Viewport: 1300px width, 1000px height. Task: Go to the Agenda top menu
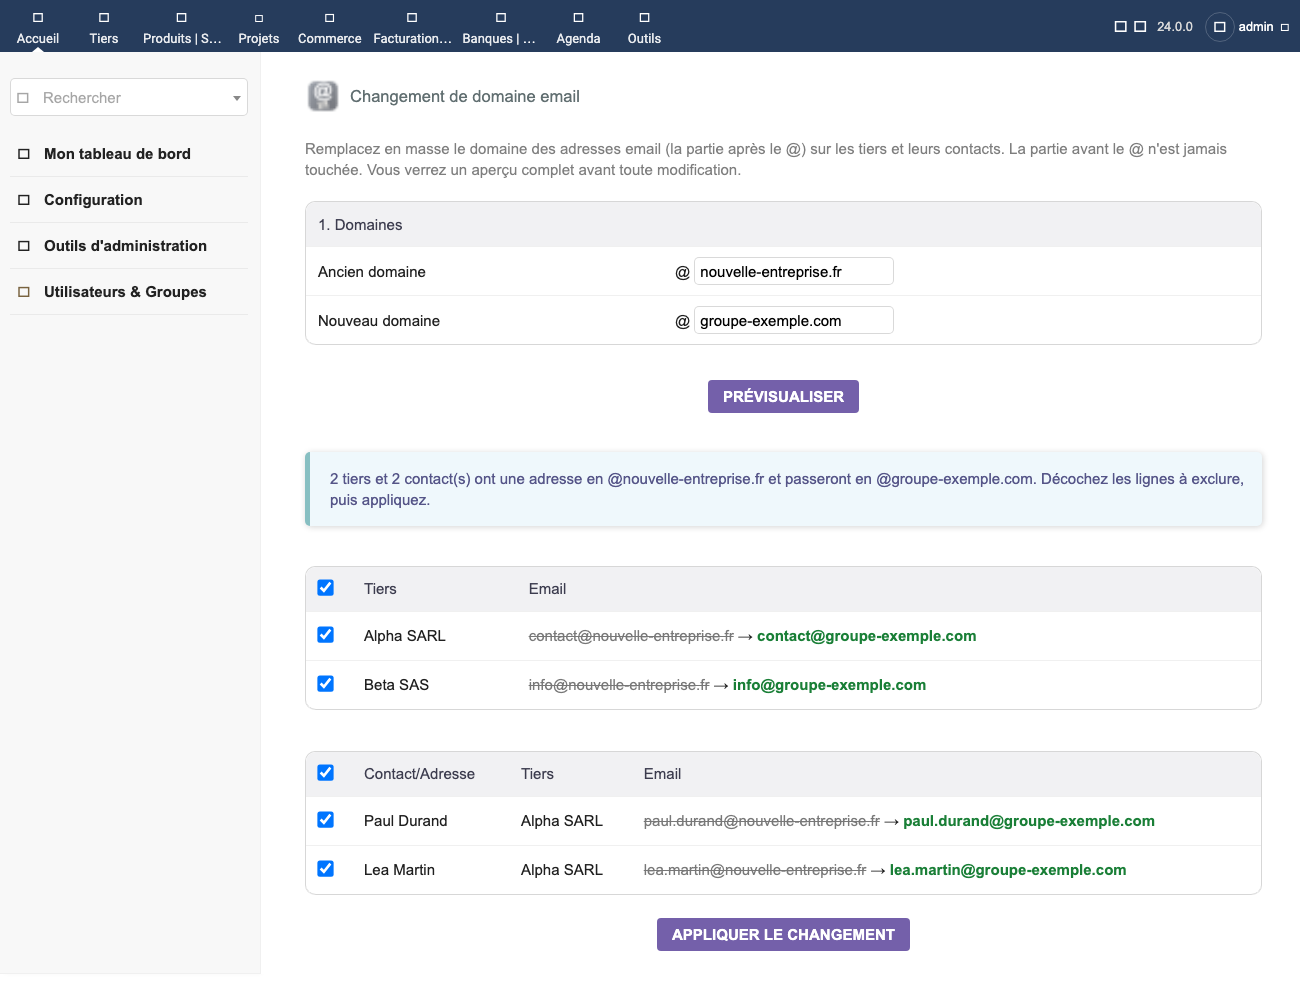[578, 27]
